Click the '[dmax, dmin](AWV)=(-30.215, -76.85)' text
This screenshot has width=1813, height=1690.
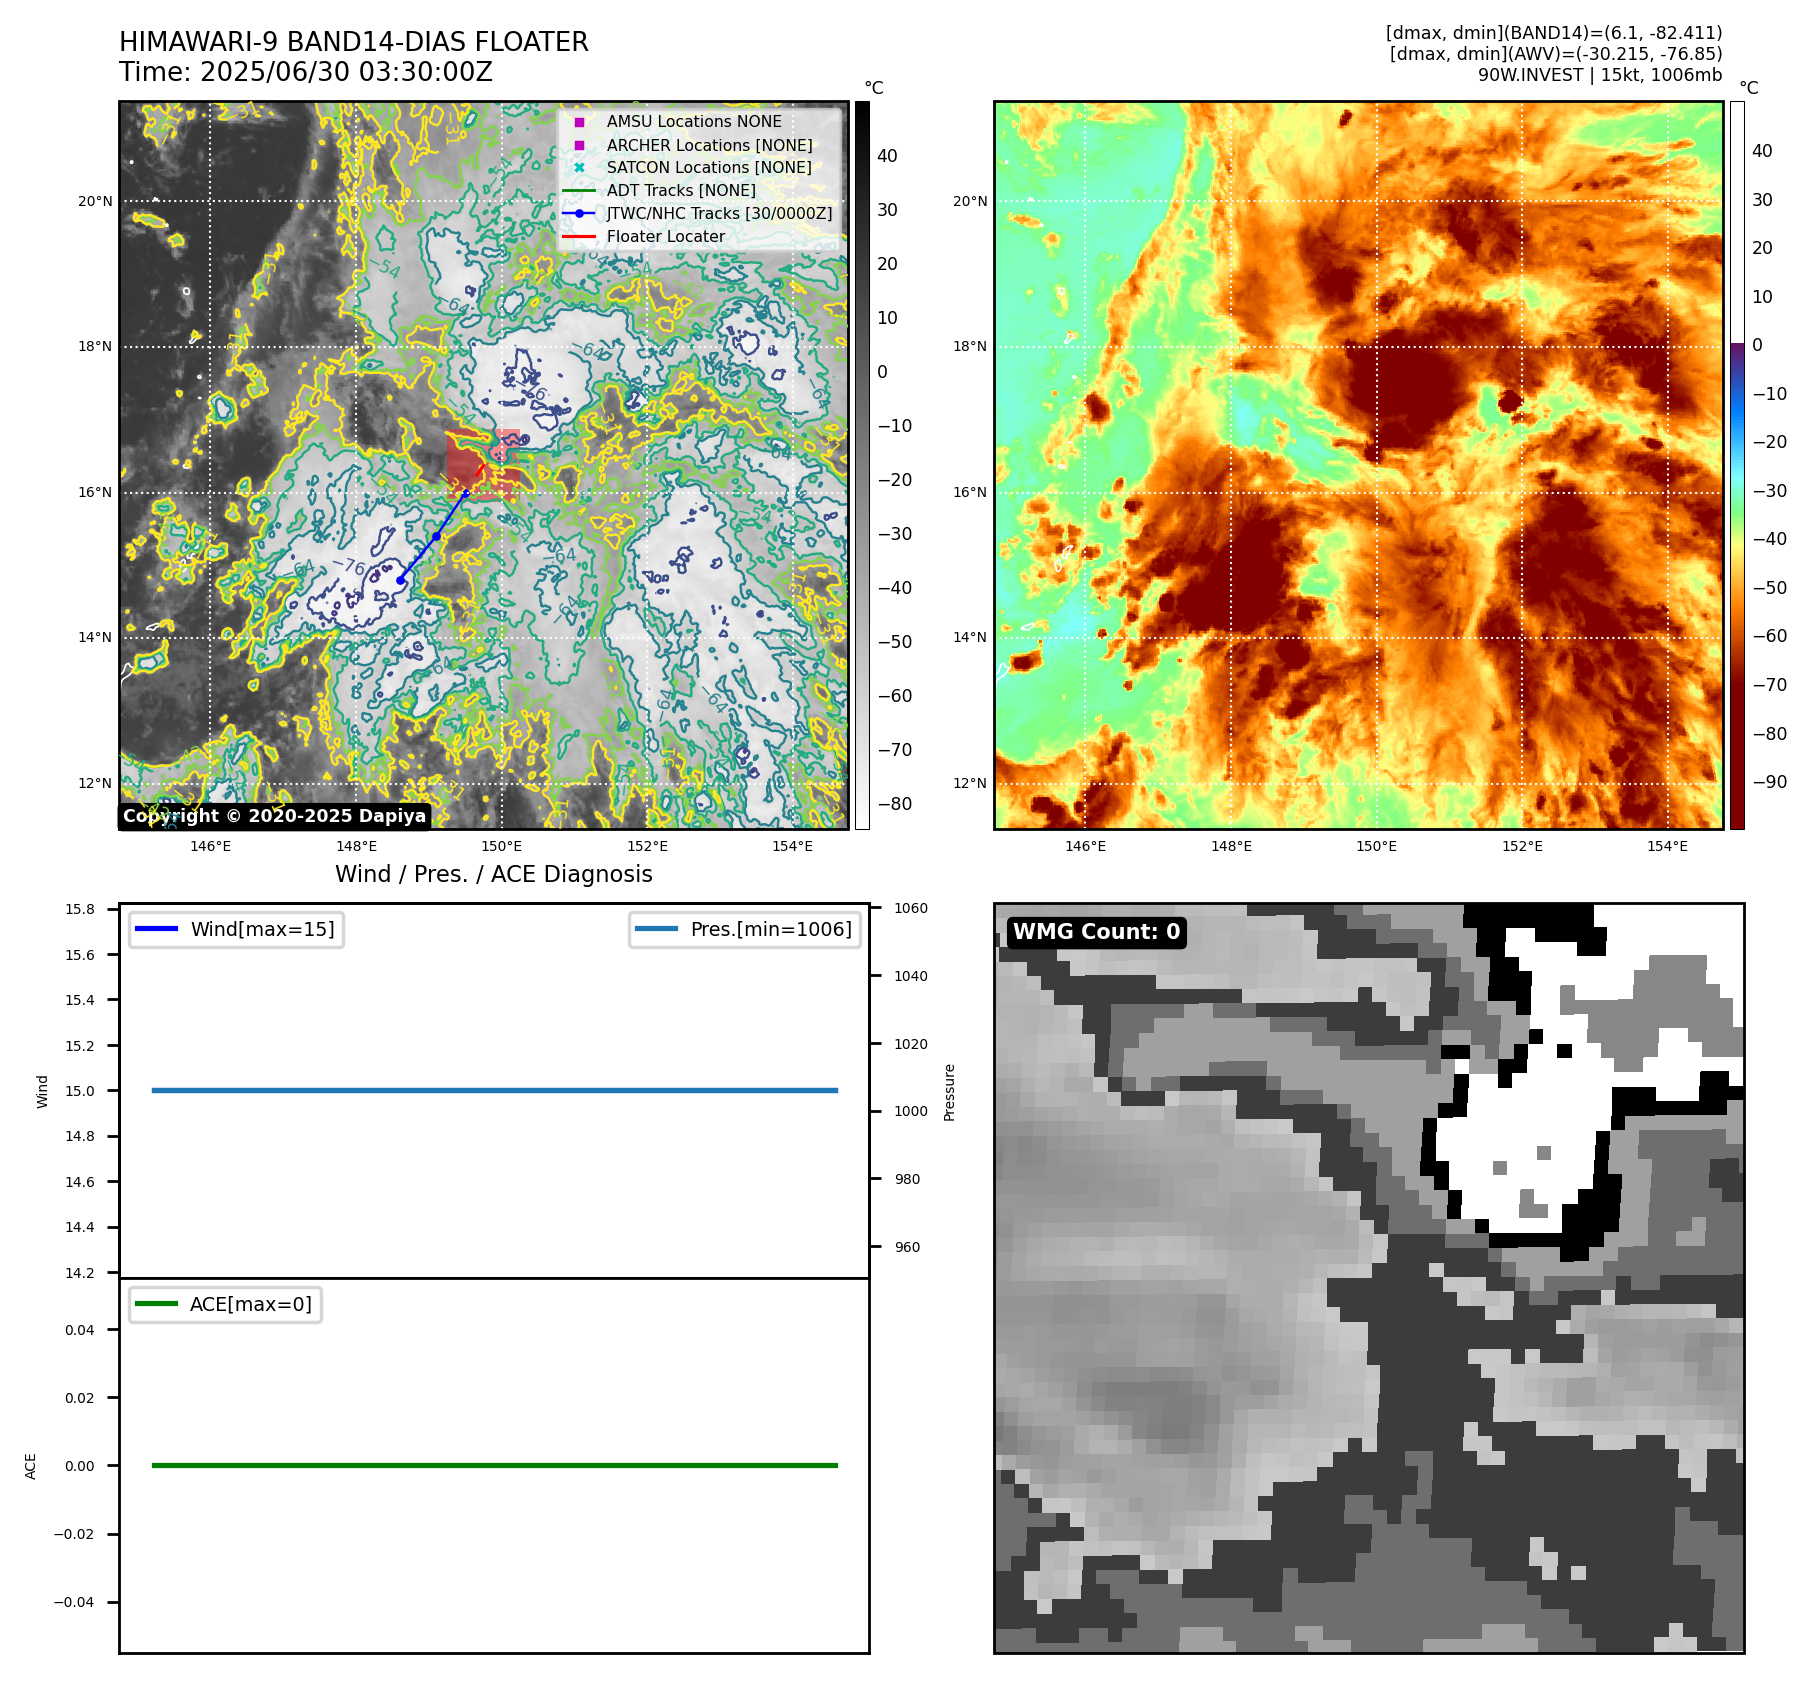[1556, 54]
